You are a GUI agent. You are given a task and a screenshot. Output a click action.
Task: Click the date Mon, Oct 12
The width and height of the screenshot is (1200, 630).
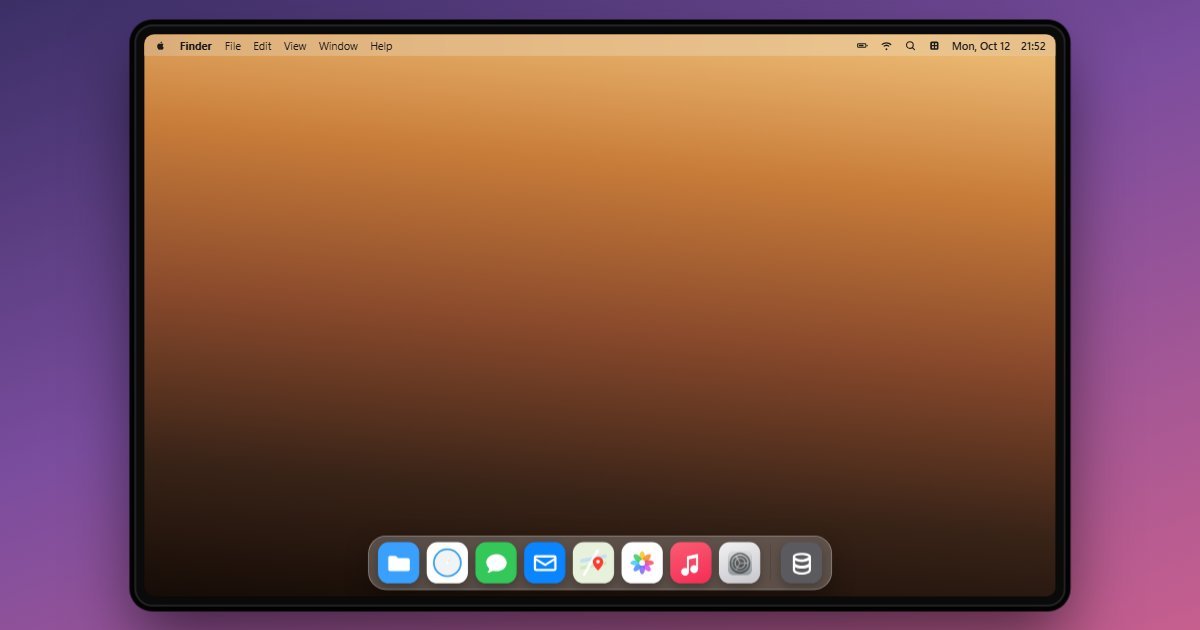[x=981, y=46]
